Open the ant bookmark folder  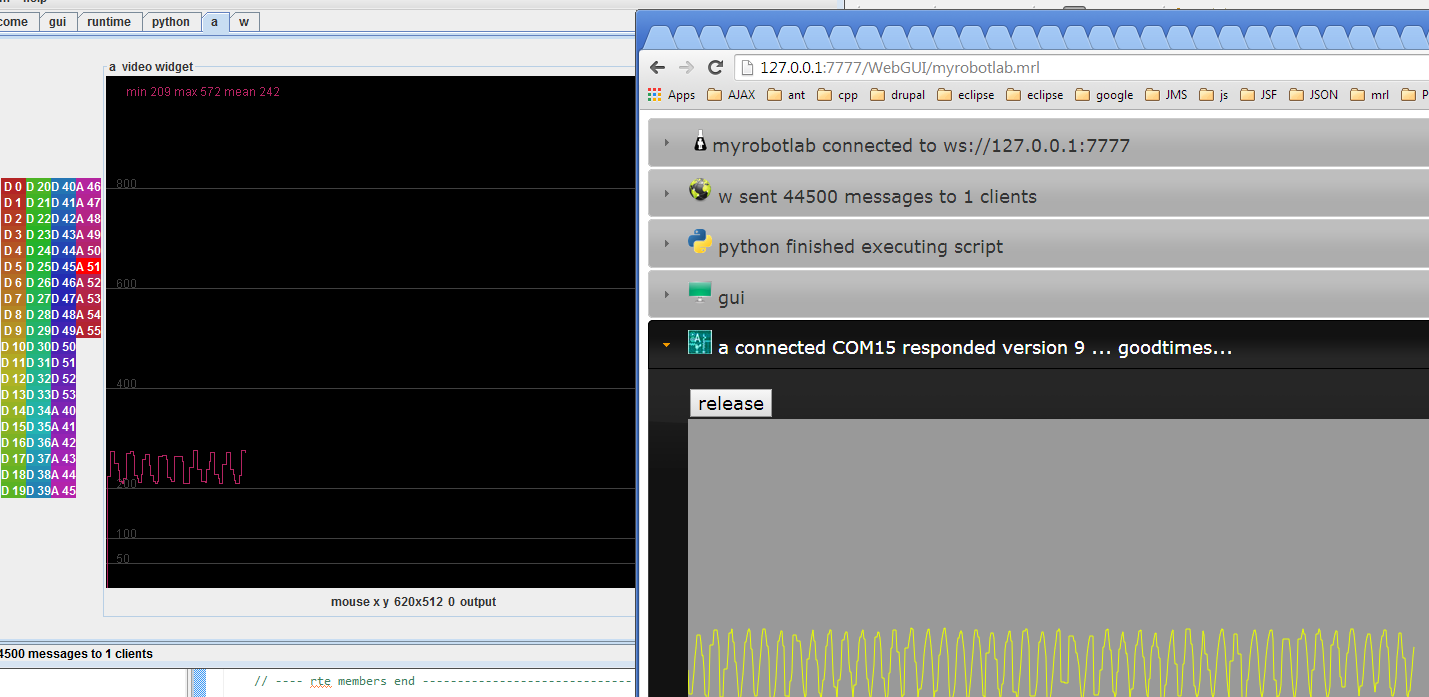(786, 95)
